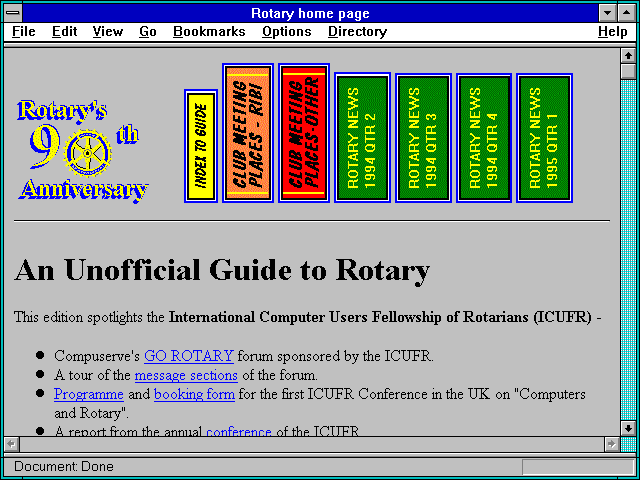Follow the GO ROTARY link

[189, 356]
